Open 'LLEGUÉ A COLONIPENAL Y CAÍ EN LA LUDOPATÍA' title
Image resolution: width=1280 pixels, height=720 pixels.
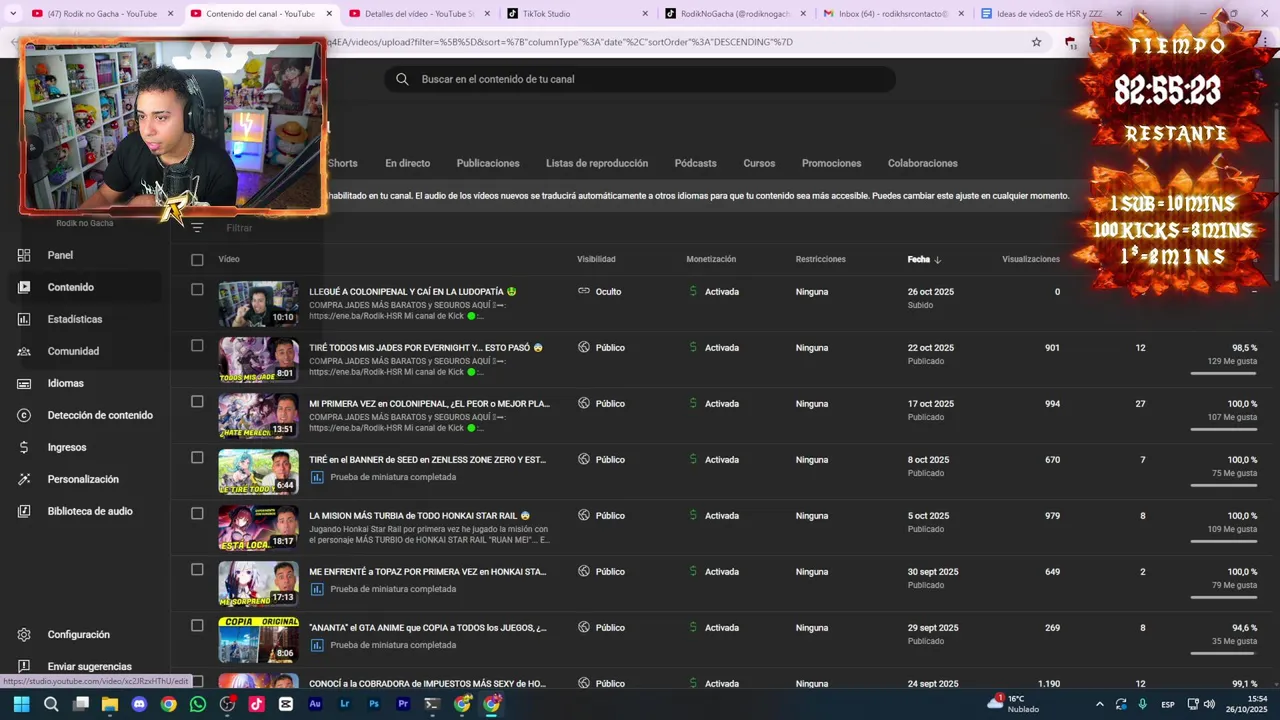pyautogui.click(x=412, y=292)
